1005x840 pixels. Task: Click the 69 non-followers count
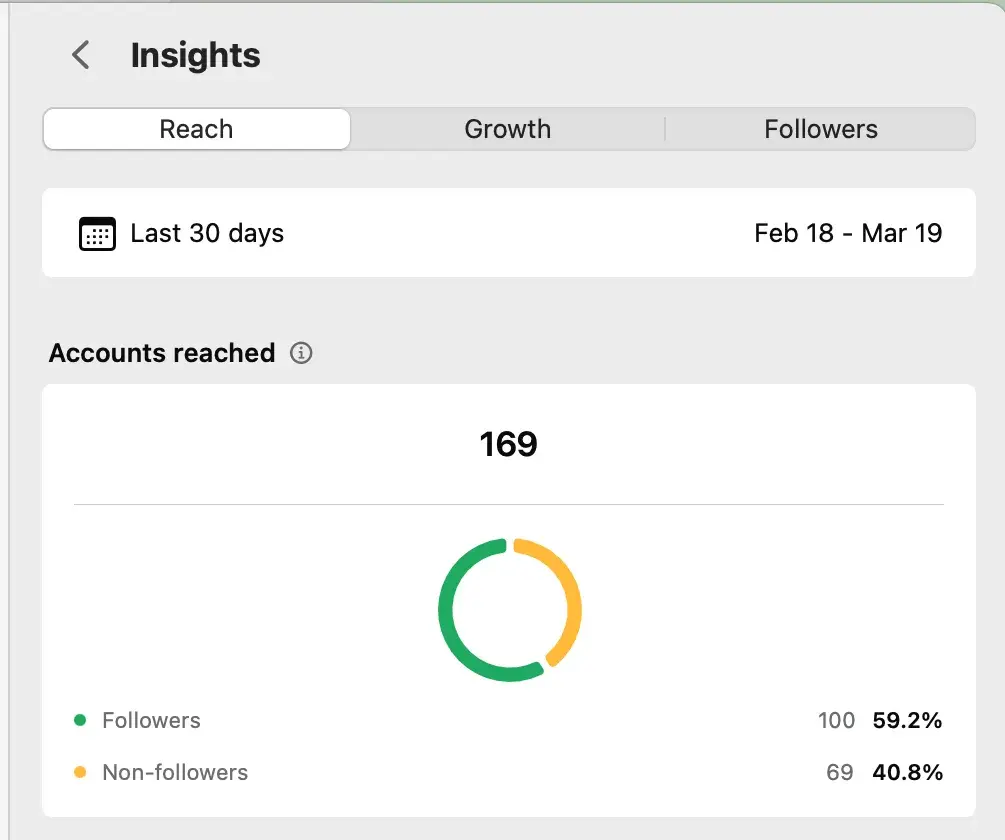click(x=840, y=772)
